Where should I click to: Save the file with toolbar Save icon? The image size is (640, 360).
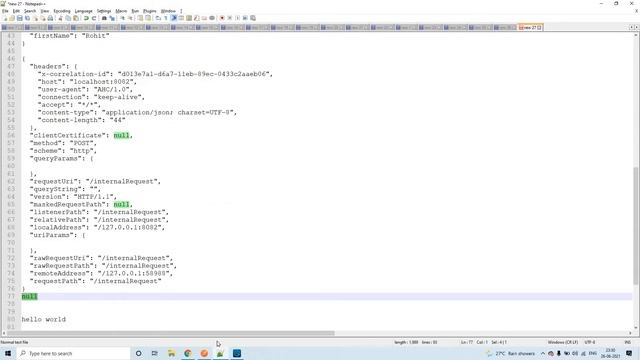click(x=20, y=18)
